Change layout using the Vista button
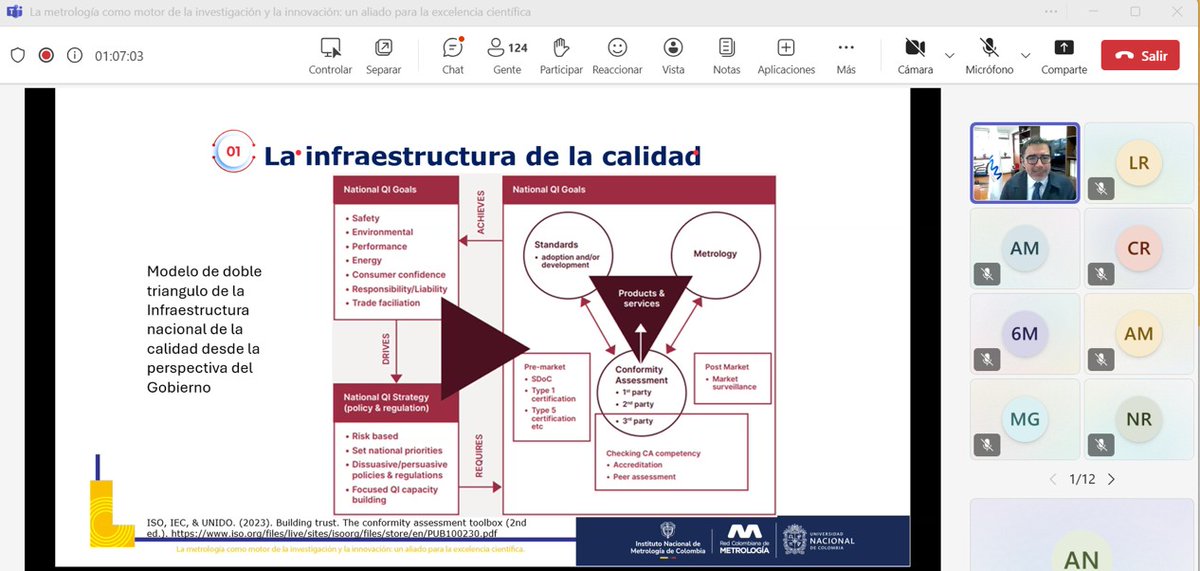Viewport: 1200px width, 571px height. (673, 56)
